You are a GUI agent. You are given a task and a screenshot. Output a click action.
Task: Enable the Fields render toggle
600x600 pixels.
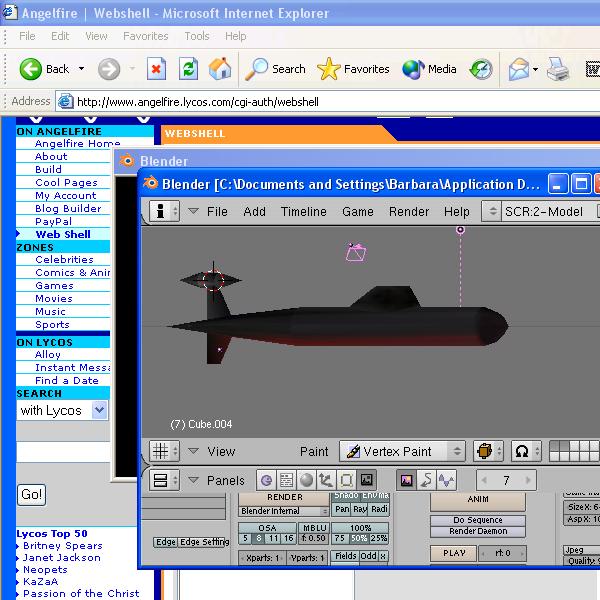(x=345, y=557)
